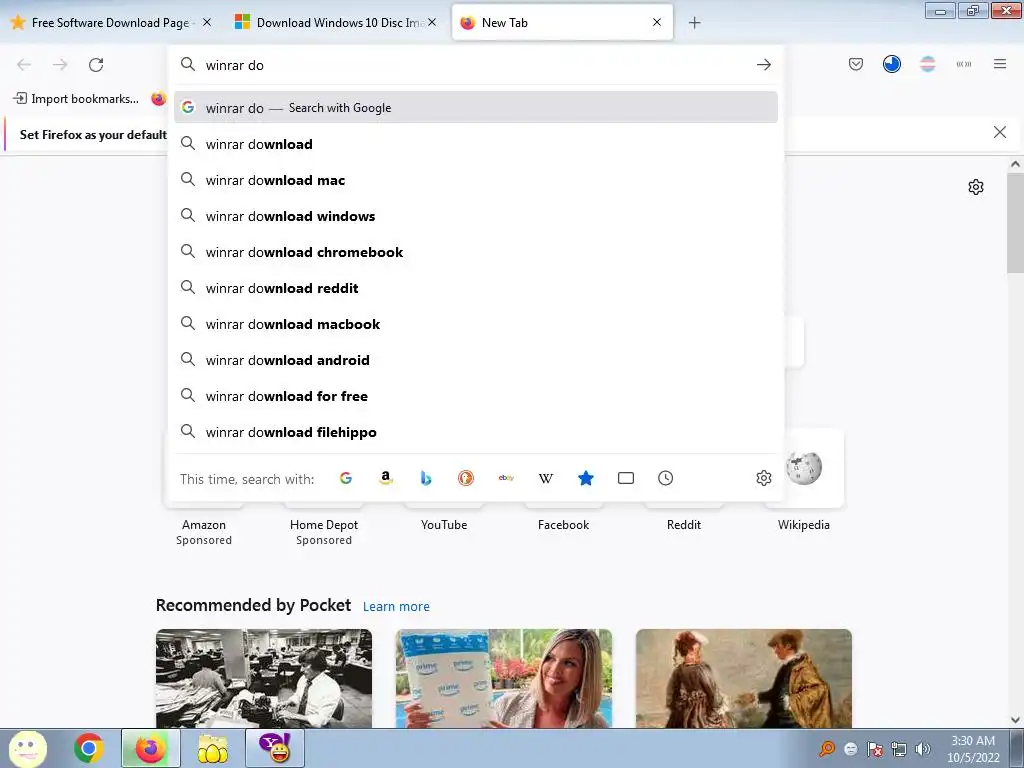Open the Amazon Sponsored shortcut
Image resolution: width=1024 pixels, height=768 pixels.
204,524
